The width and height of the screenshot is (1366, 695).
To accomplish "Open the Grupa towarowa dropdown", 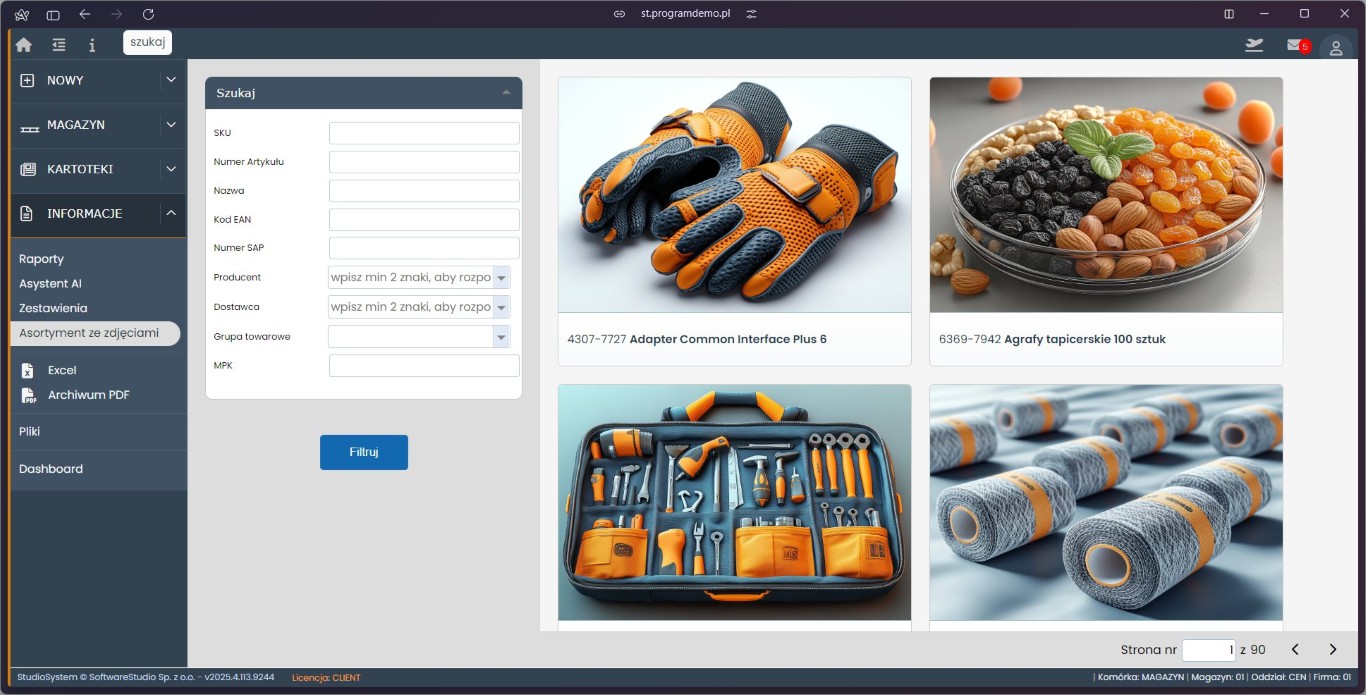I will click(501, 337).
